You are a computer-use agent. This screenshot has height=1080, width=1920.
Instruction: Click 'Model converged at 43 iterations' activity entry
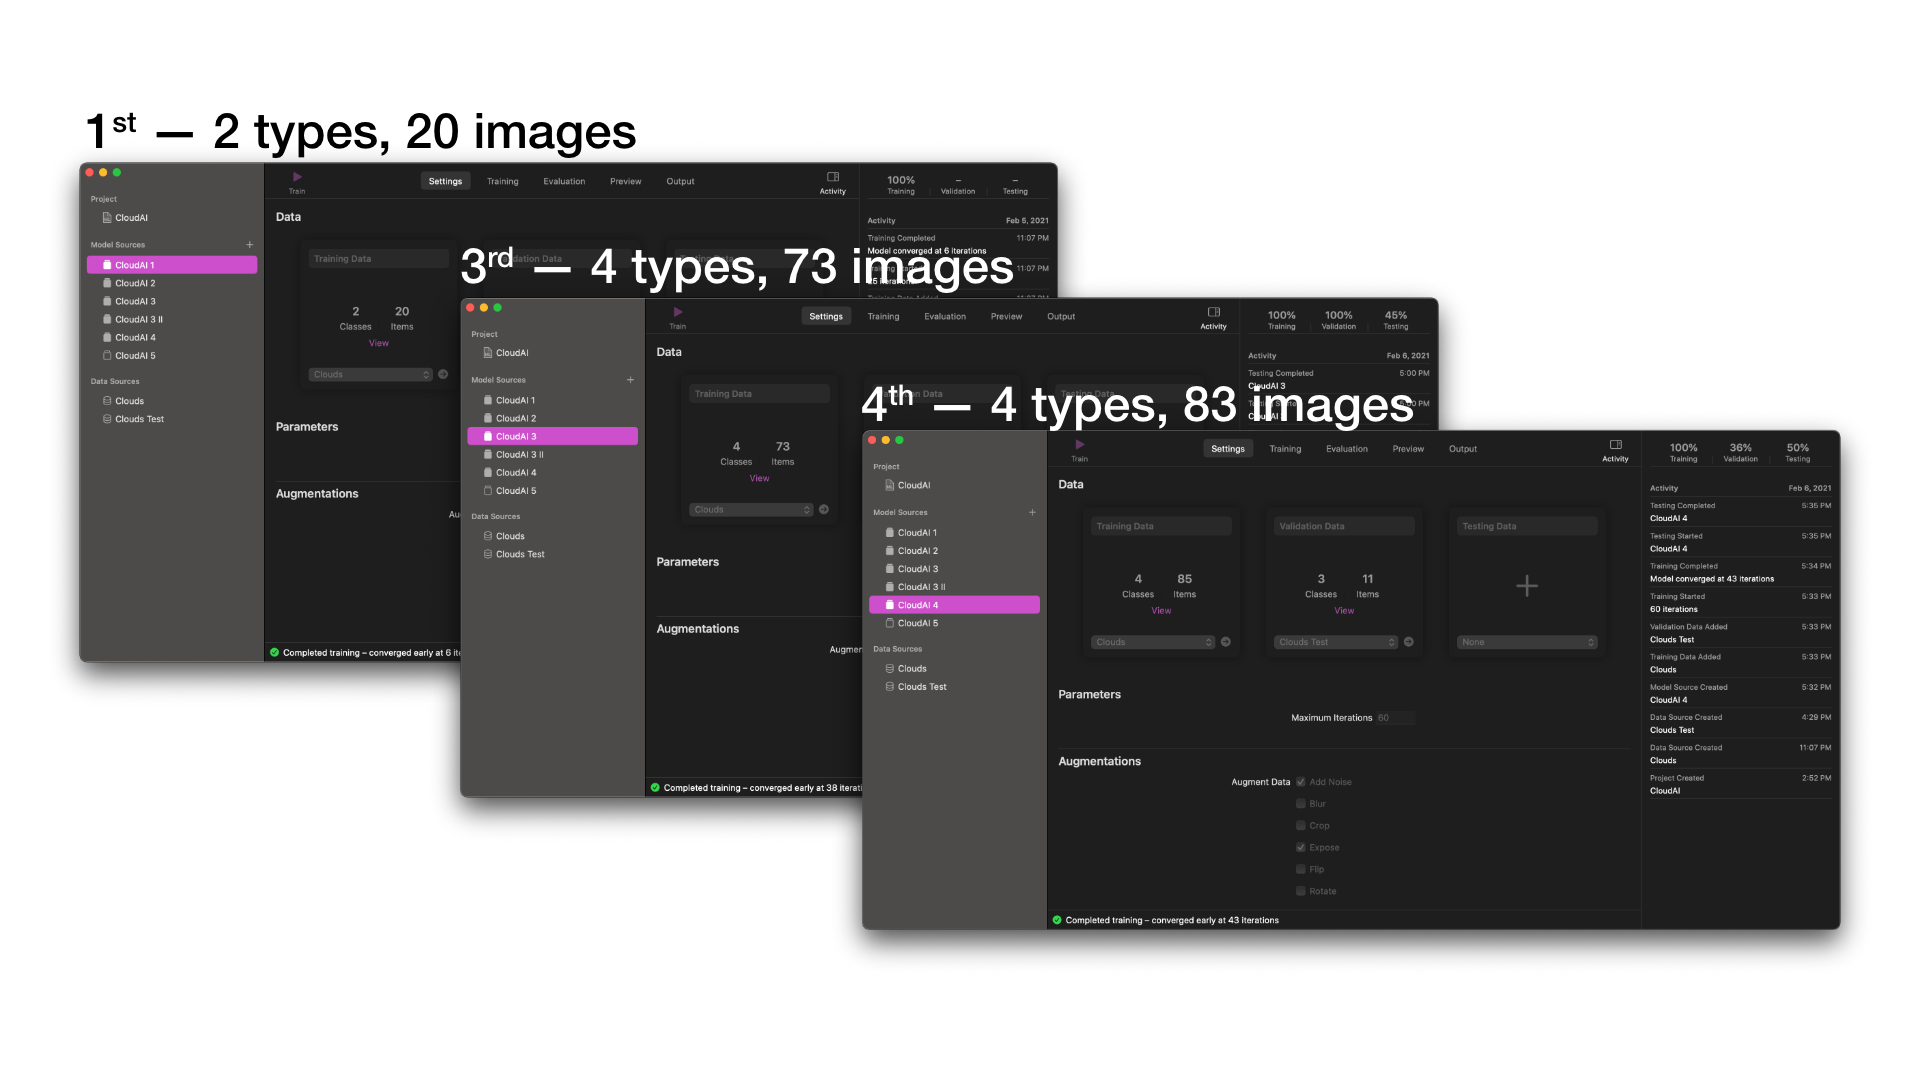[x=1712, y=579]
